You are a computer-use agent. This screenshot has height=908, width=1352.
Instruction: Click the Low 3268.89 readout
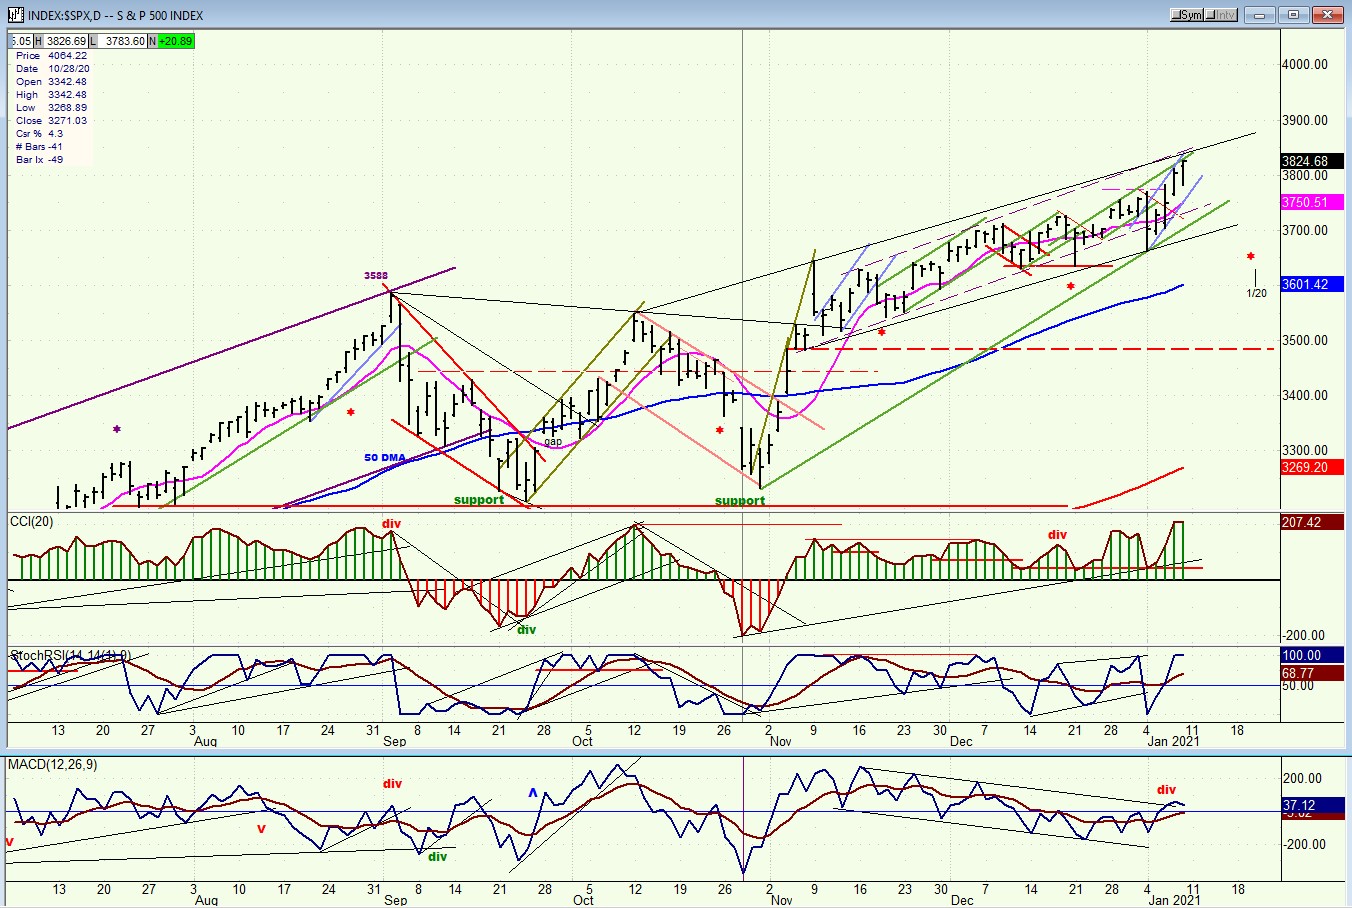tap(51, 108)
